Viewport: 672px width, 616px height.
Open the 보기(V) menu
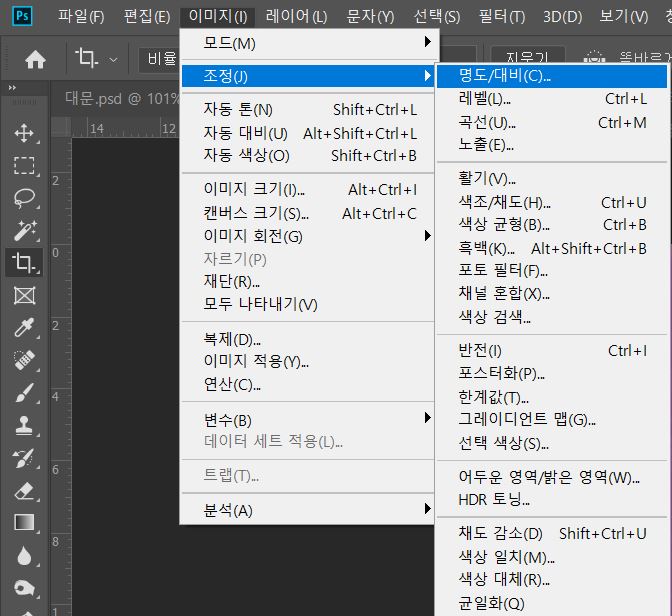pos(624,17)
